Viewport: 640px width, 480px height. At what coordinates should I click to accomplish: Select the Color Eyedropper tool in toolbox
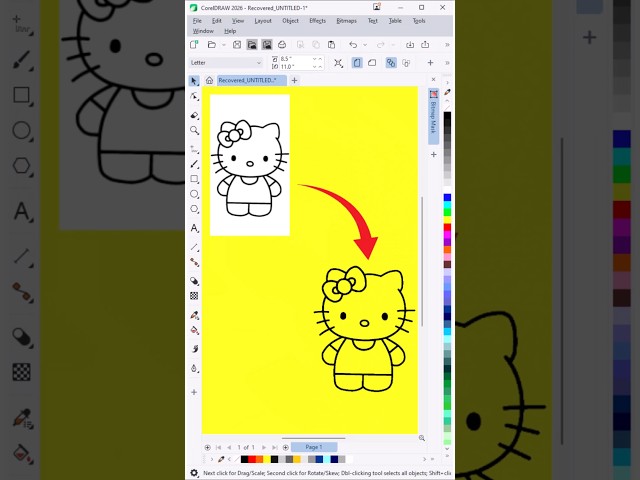tap(194, 315)
